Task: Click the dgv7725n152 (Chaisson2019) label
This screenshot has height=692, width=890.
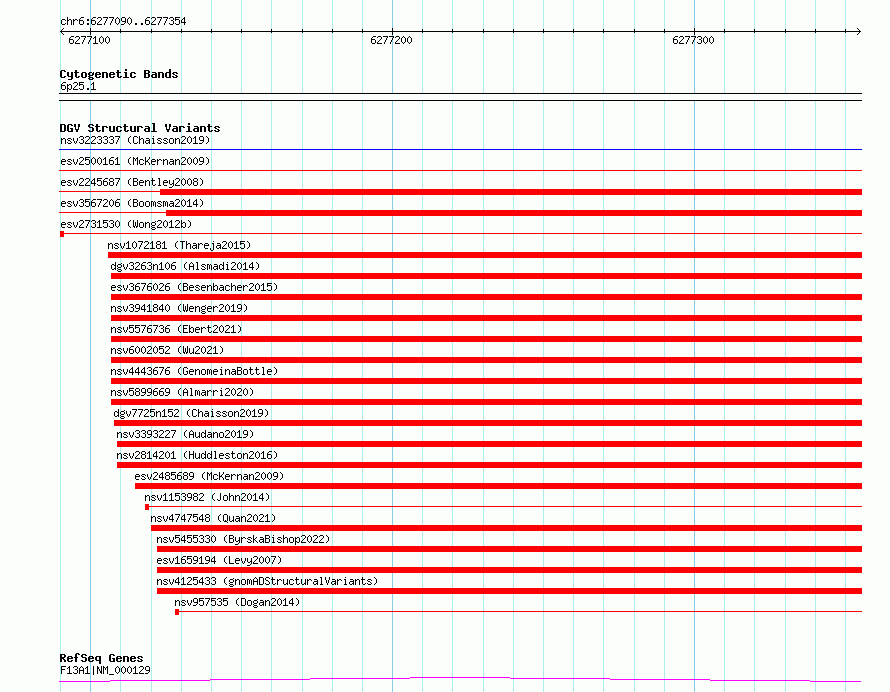Action: (191, 413)
